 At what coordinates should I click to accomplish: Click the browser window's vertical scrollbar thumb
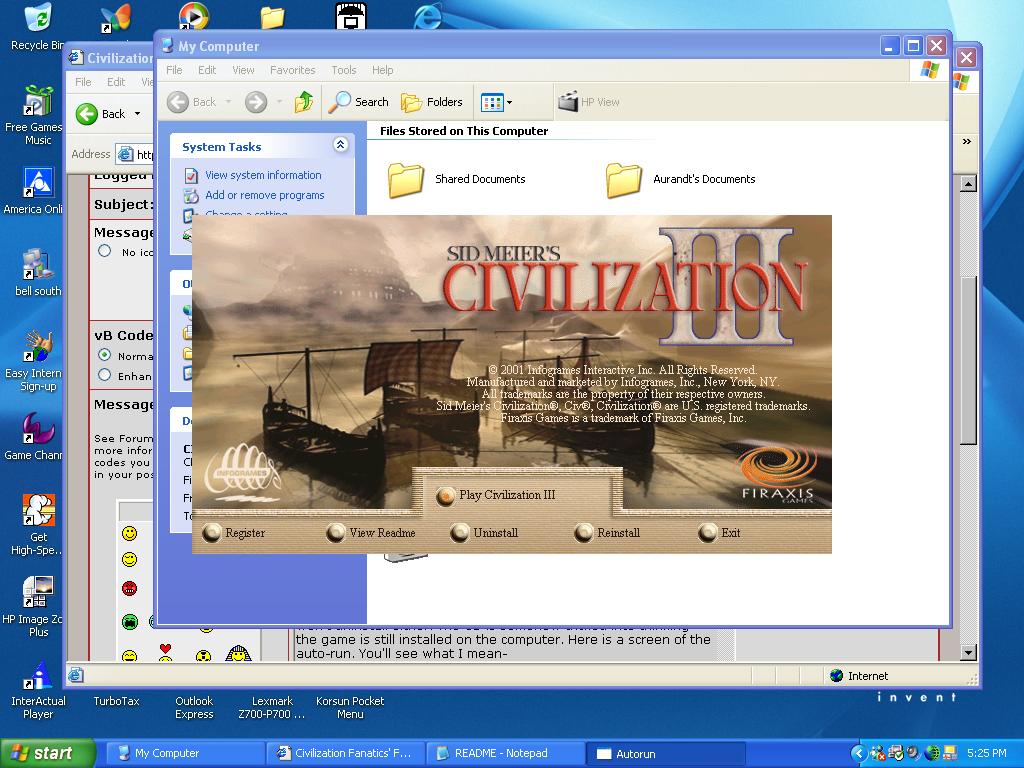[x=968, y=359]
